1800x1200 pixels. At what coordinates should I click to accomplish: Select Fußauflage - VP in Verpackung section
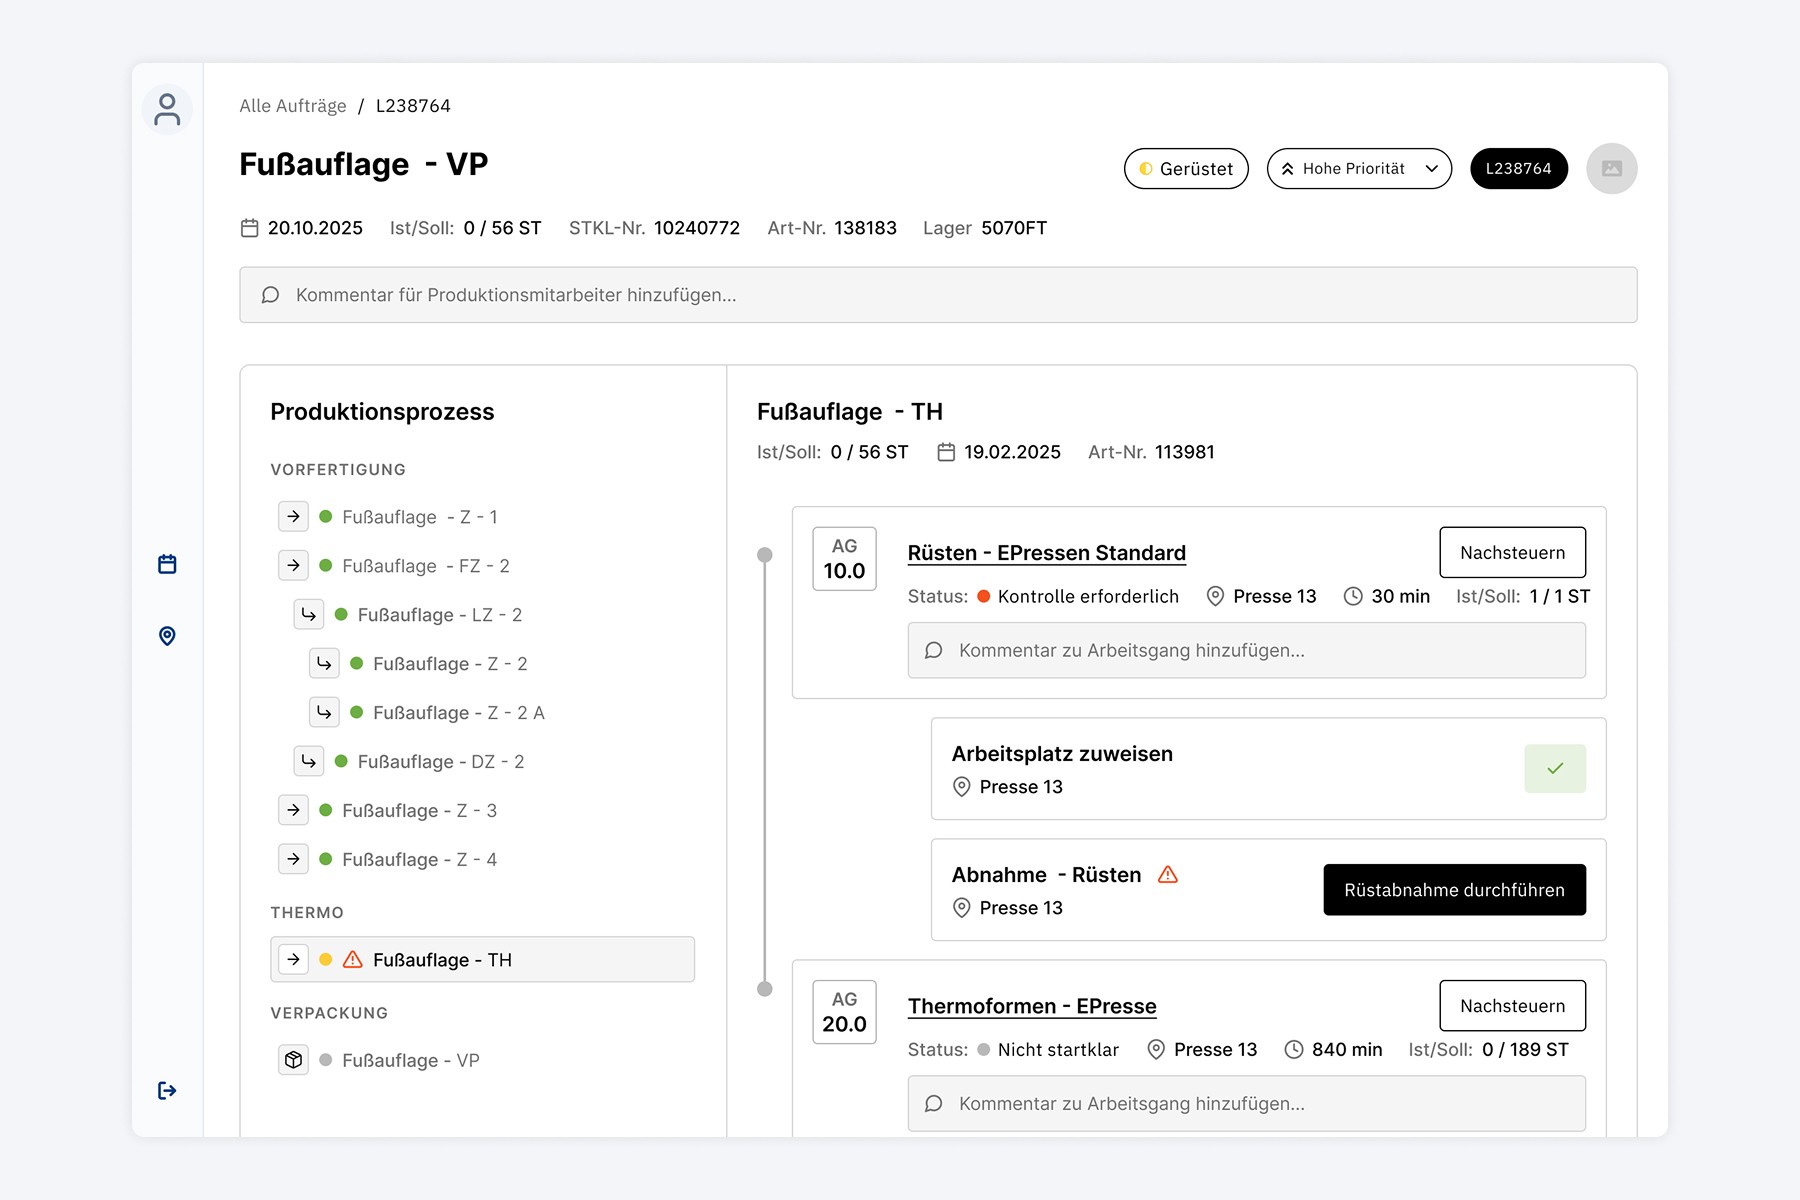tap(411, 1060)
